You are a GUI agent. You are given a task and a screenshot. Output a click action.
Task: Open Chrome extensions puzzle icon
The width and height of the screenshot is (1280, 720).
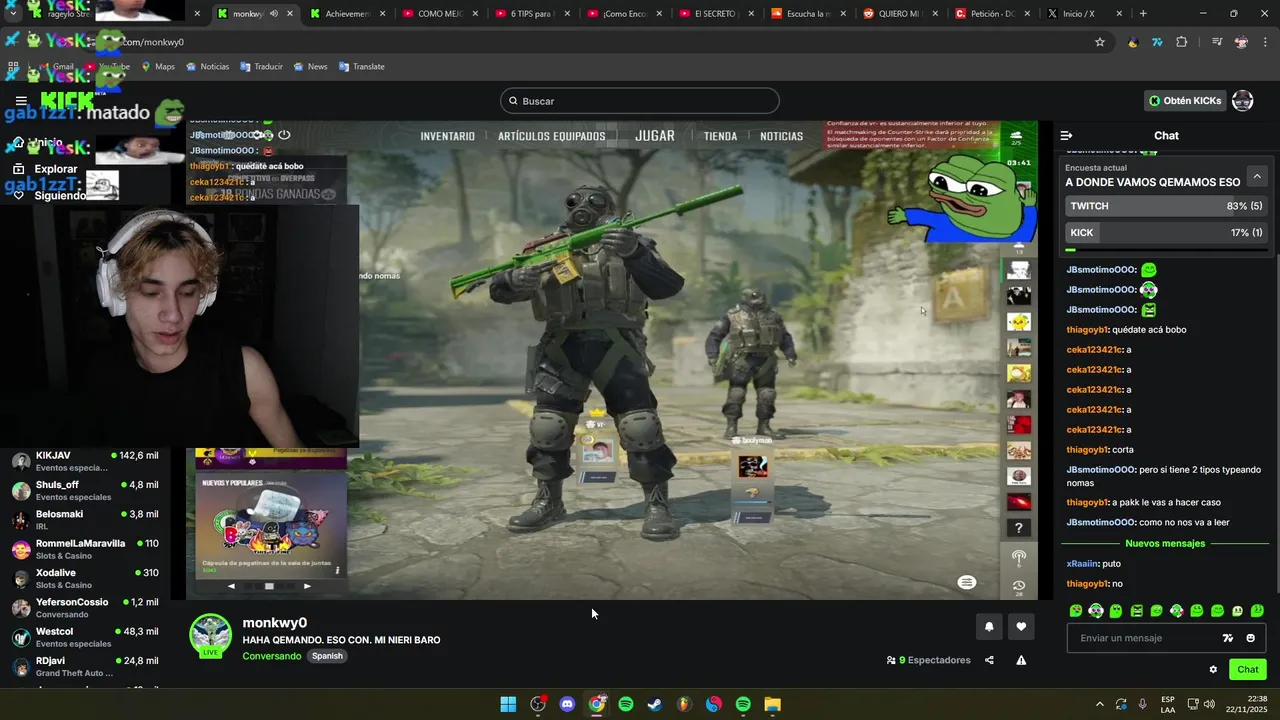pos(1182,42)
